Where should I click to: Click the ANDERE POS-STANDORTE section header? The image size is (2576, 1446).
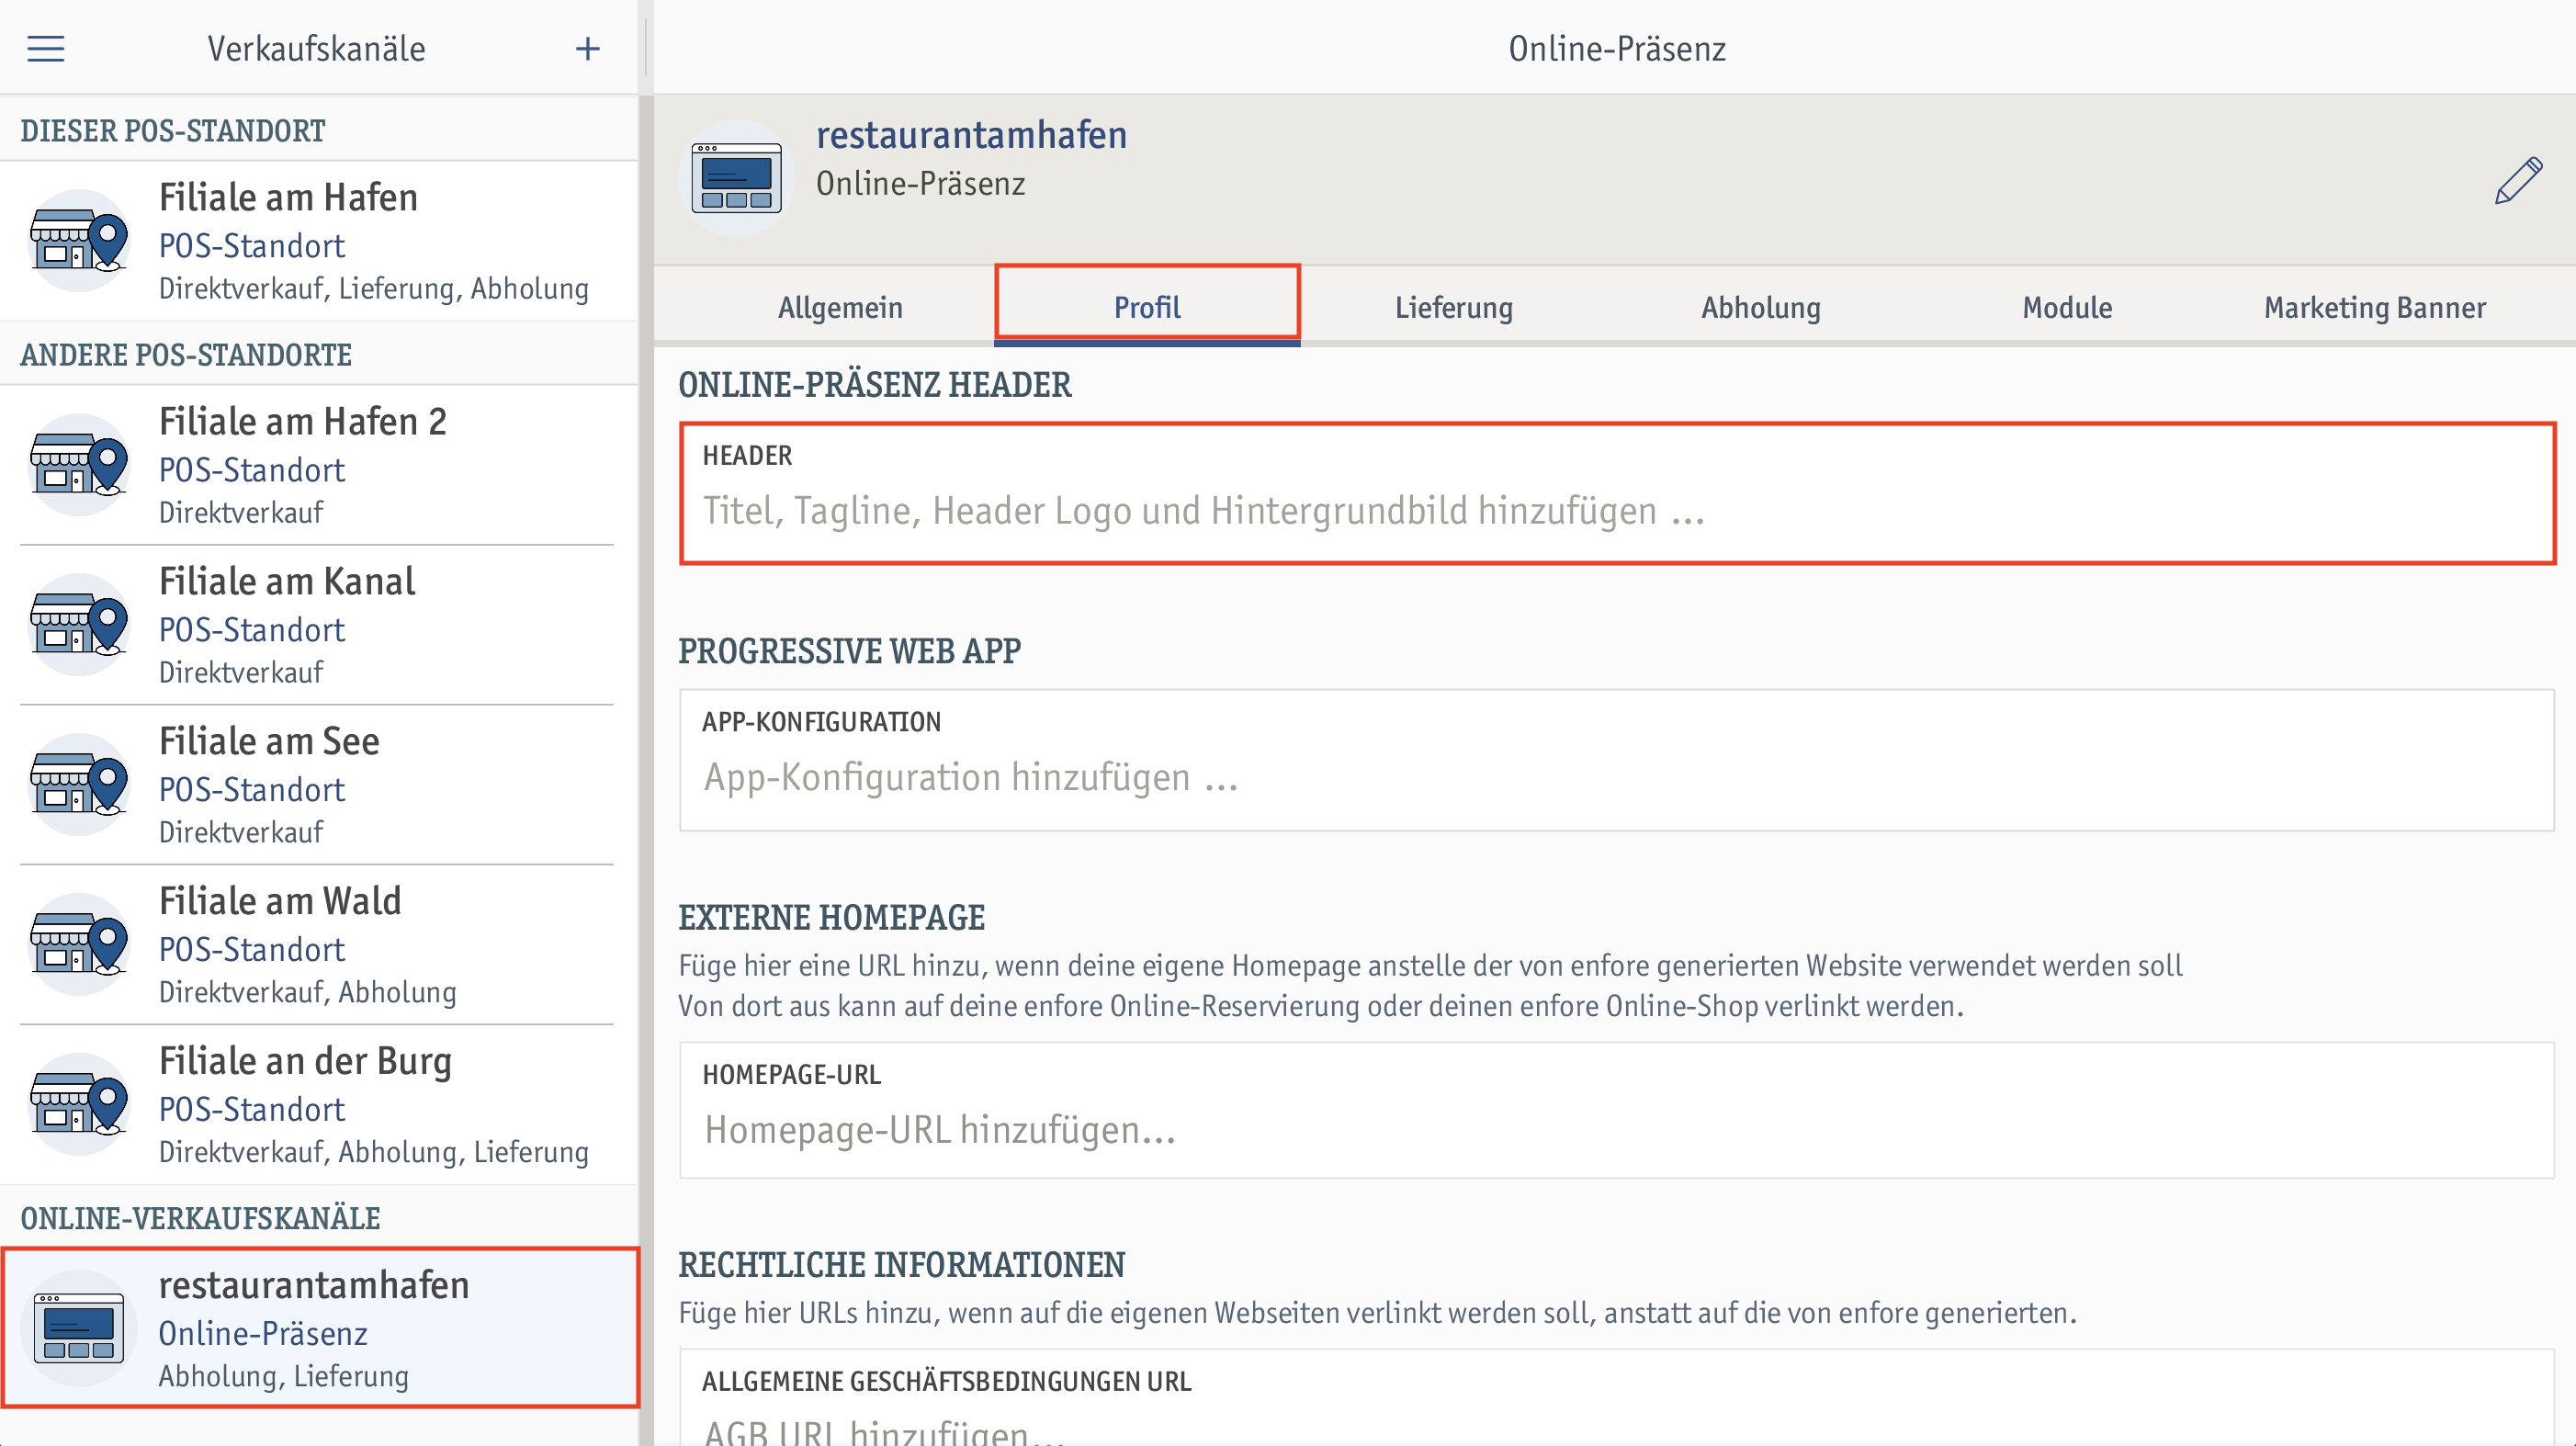[186, 355]
